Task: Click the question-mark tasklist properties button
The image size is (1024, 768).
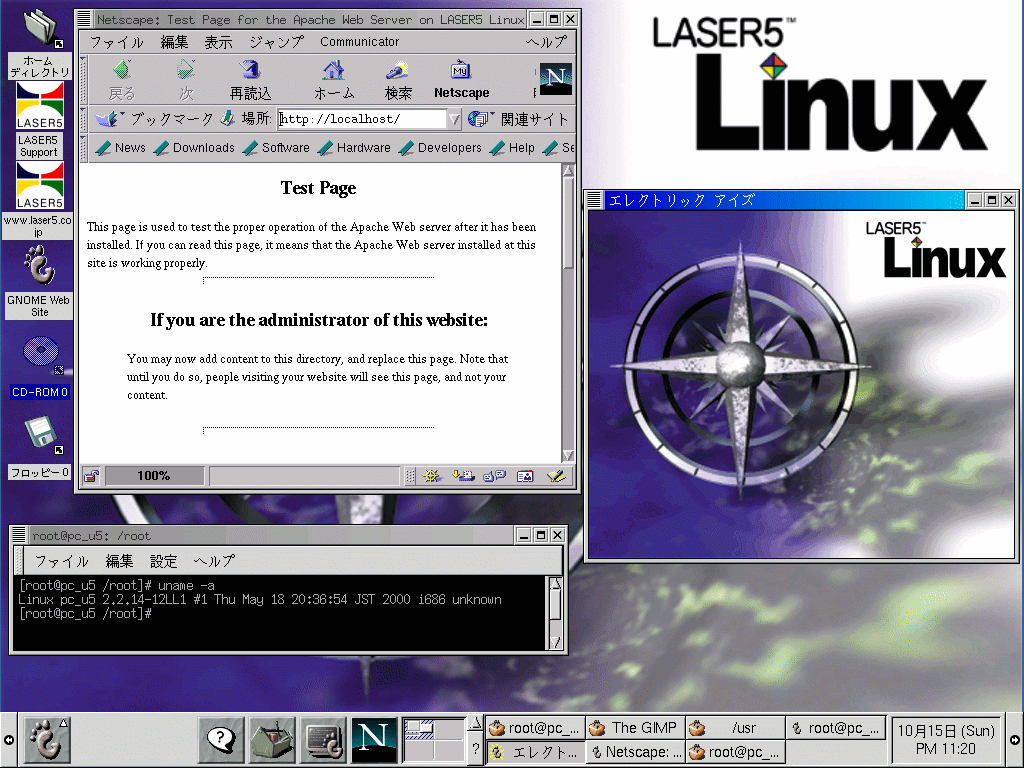Action: pyautogui.click(x=475, y=748)
